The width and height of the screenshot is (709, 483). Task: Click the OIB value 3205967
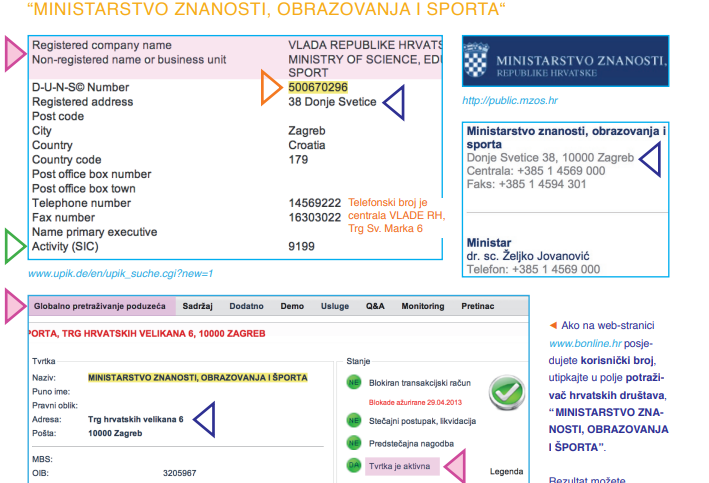pos(180,473)
